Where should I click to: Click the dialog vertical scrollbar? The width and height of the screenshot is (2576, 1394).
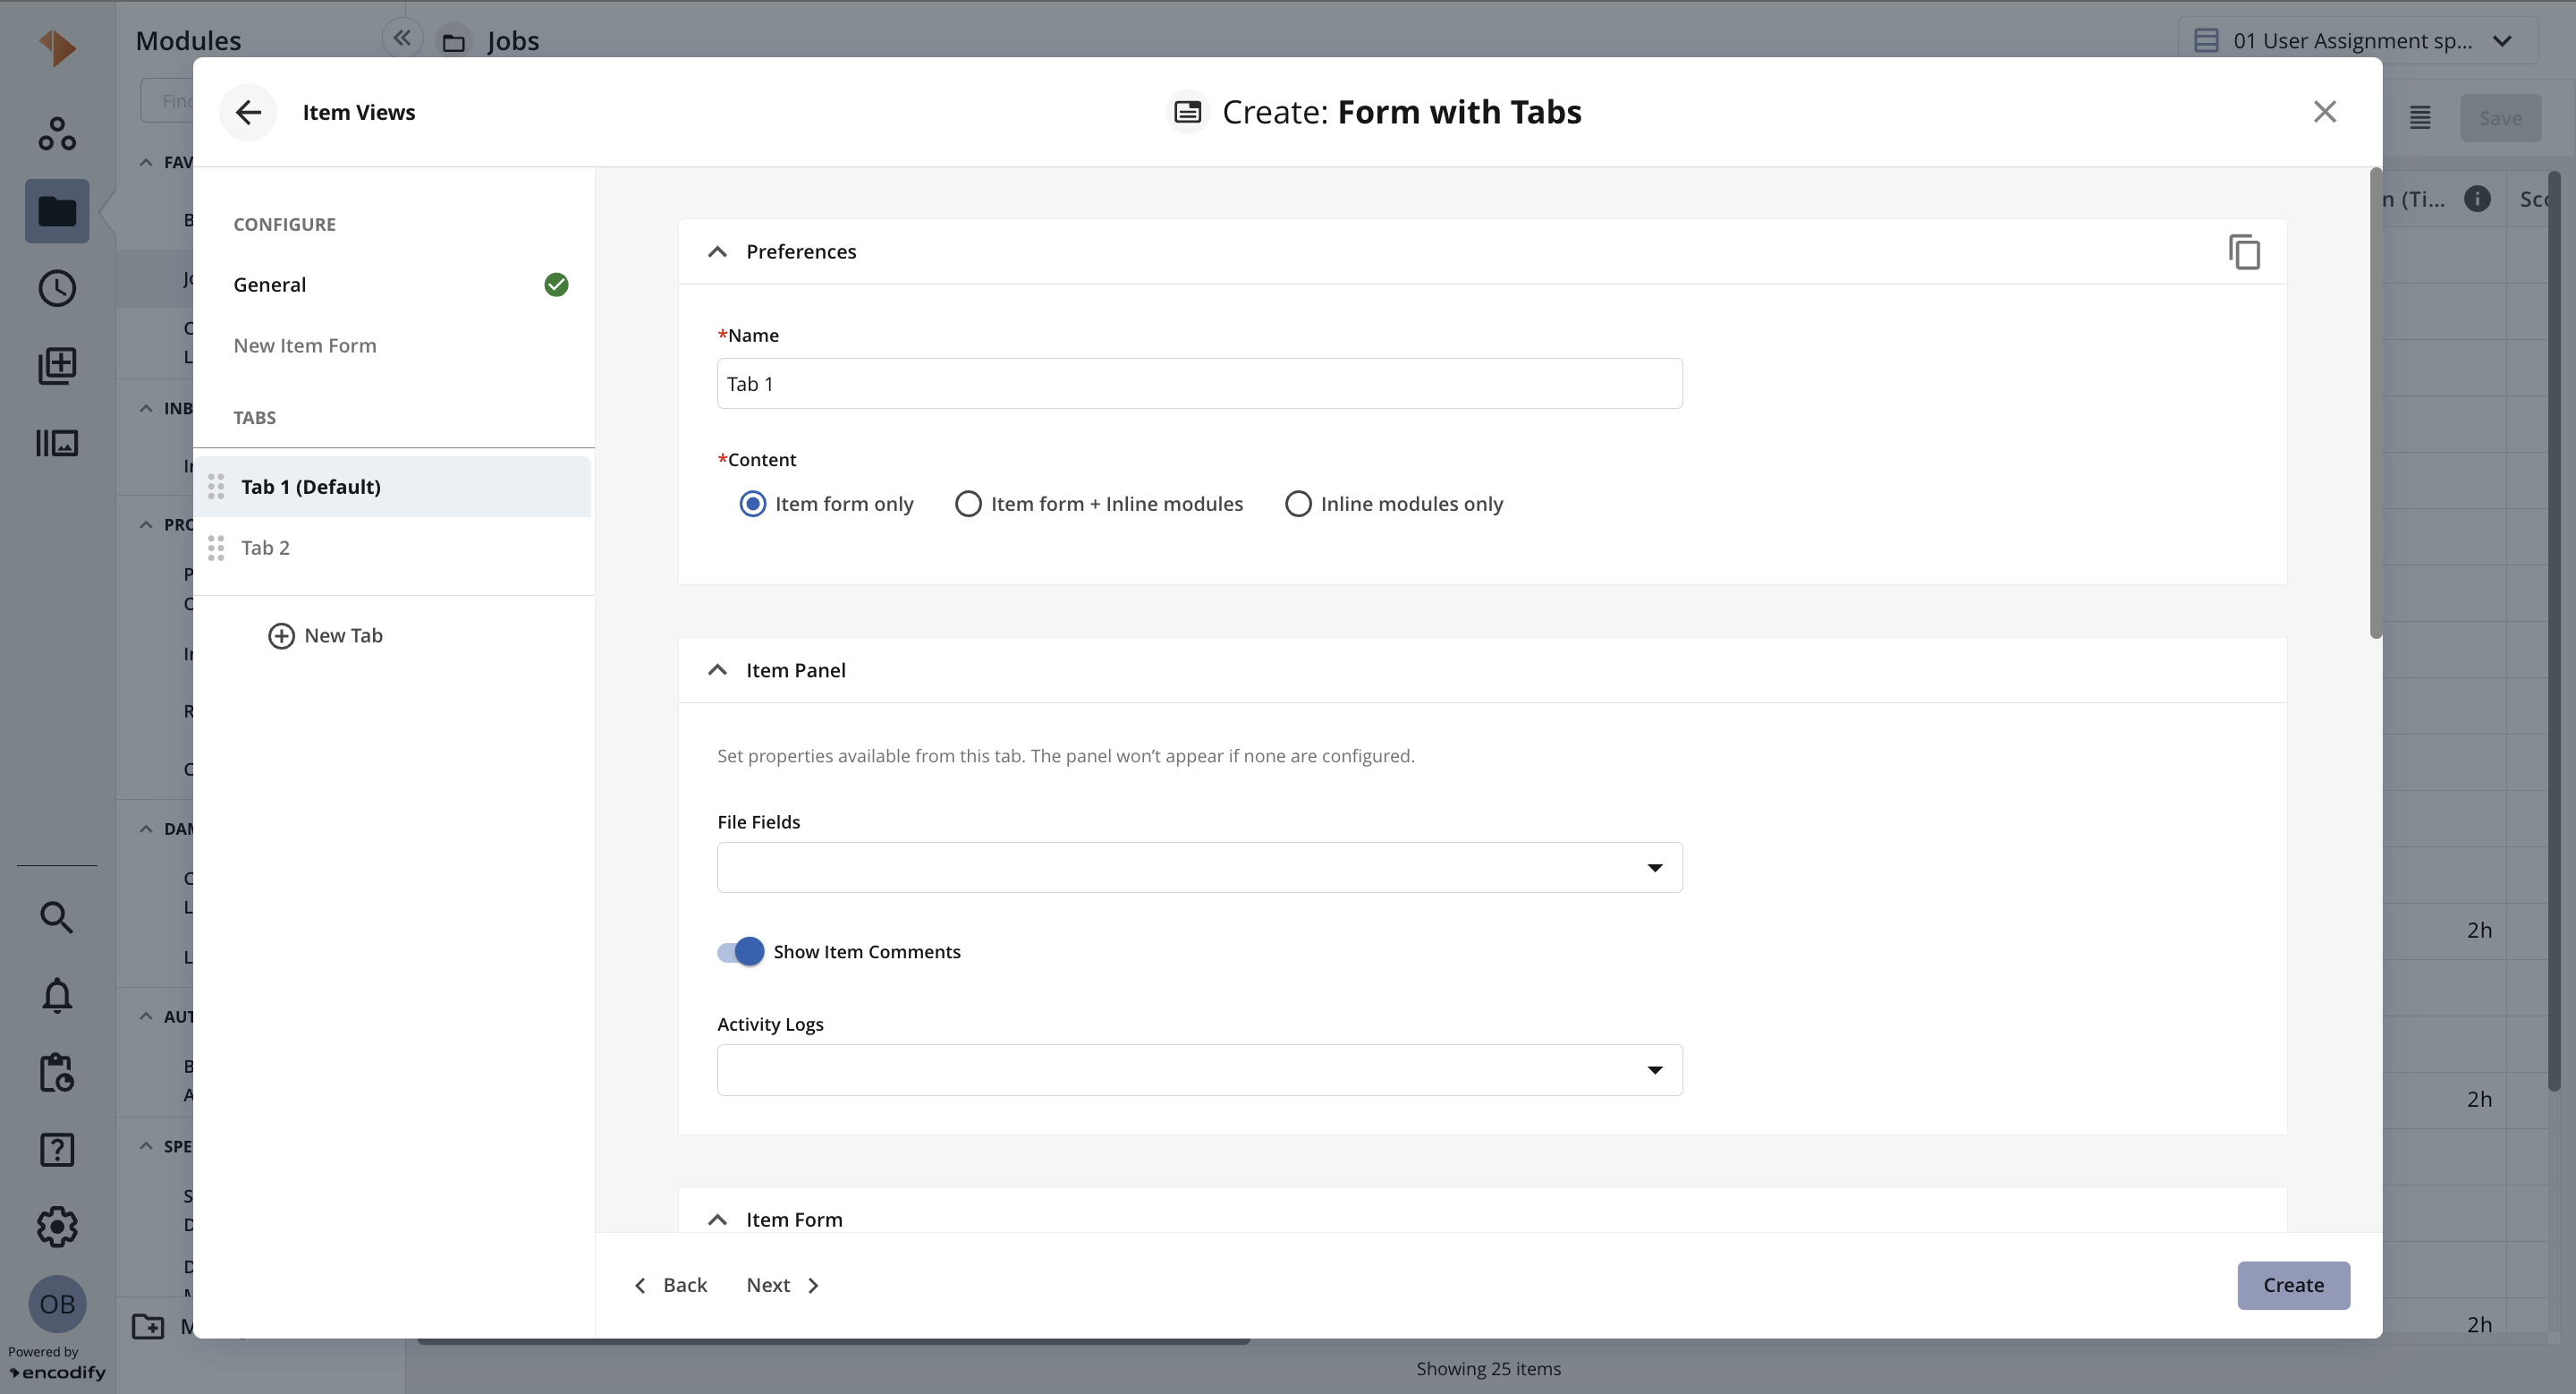tap(2375, 403)
